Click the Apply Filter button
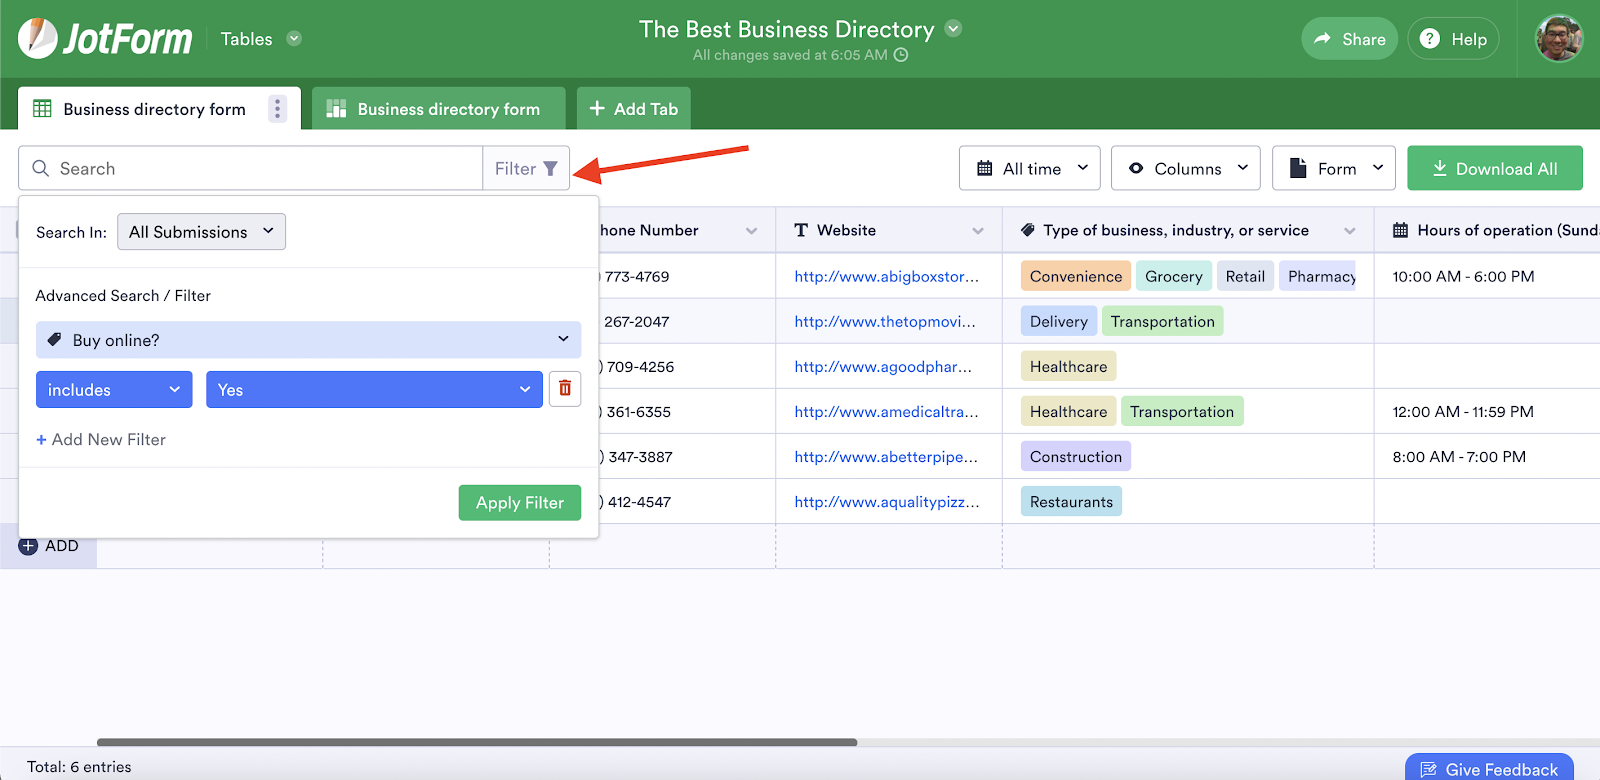 (x=519, y=503)
